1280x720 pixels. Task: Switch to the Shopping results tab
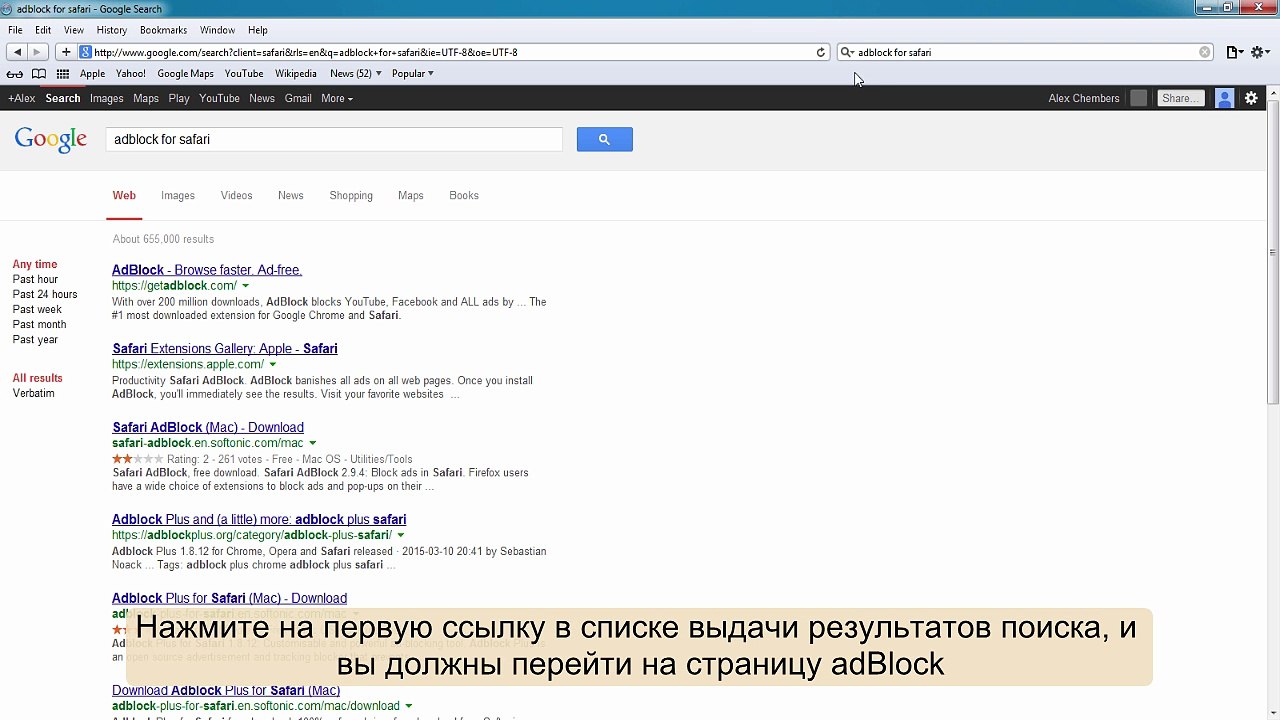(351, 195)
